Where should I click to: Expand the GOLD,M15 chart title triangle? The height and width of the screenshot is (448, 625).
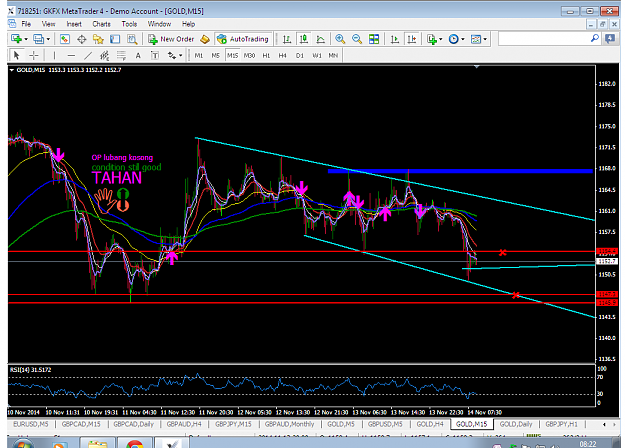tap(12, 70)
